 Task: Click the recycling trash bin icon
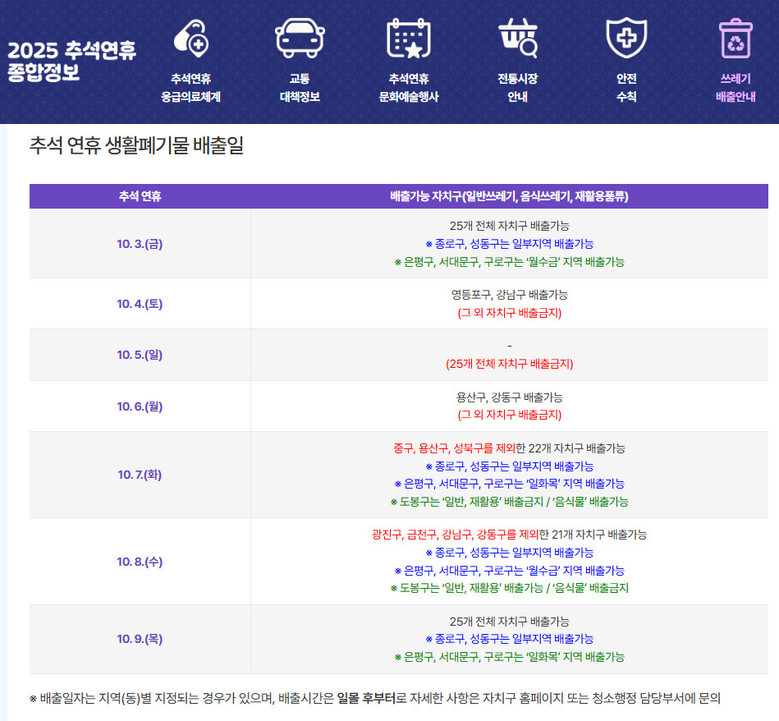click(x=735, y=38)
